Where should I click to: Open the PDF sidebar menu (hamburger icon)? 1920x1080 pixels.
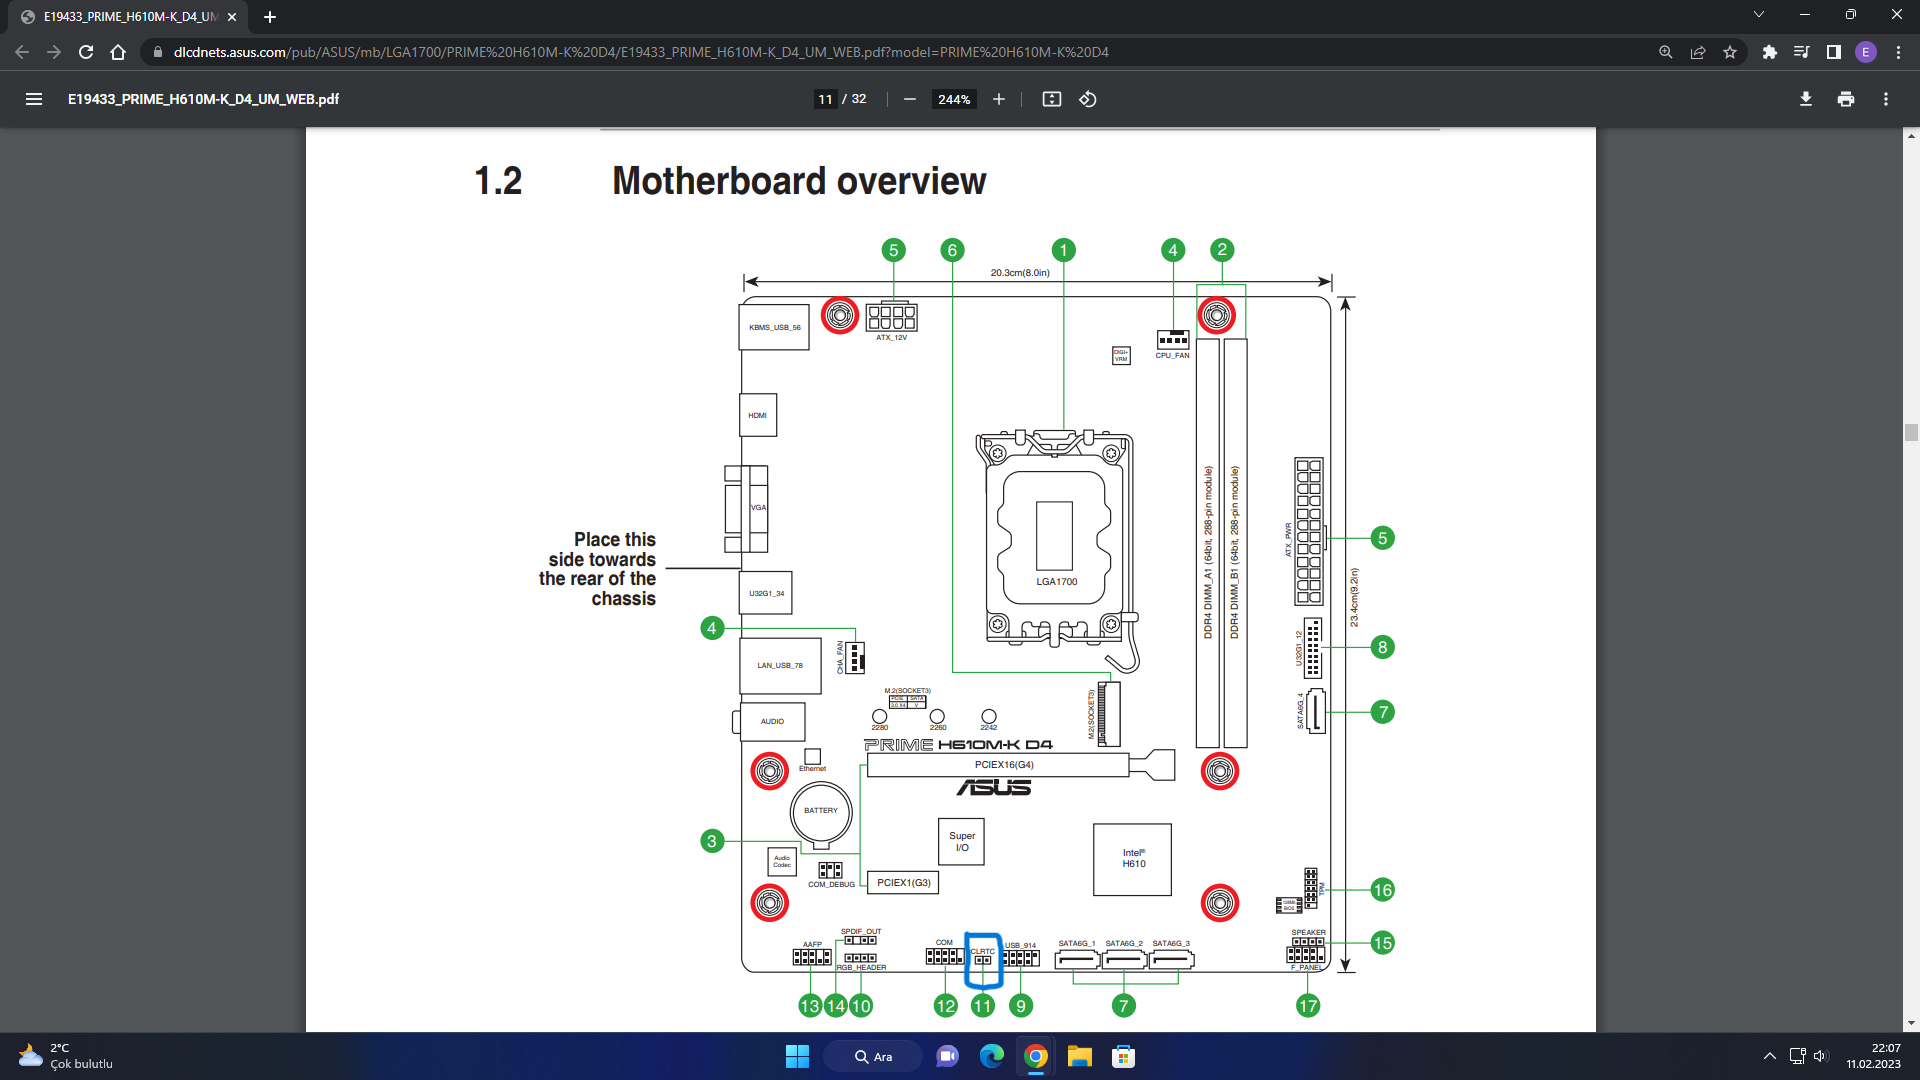(34, 99)
